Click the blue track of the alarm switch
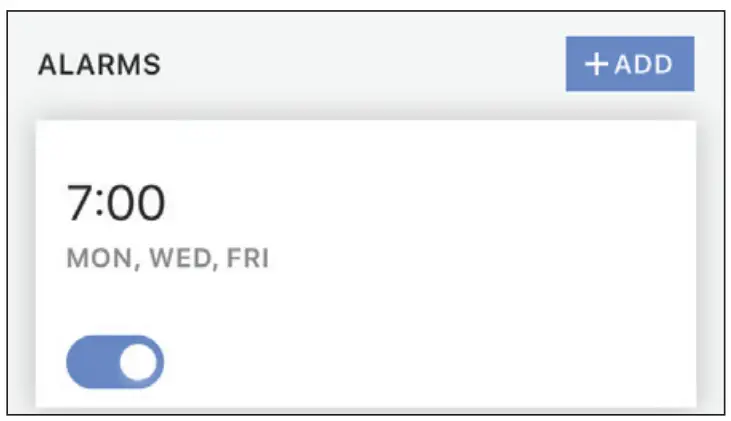The height and width of the screenshot is (421, 731). (90, 363)
